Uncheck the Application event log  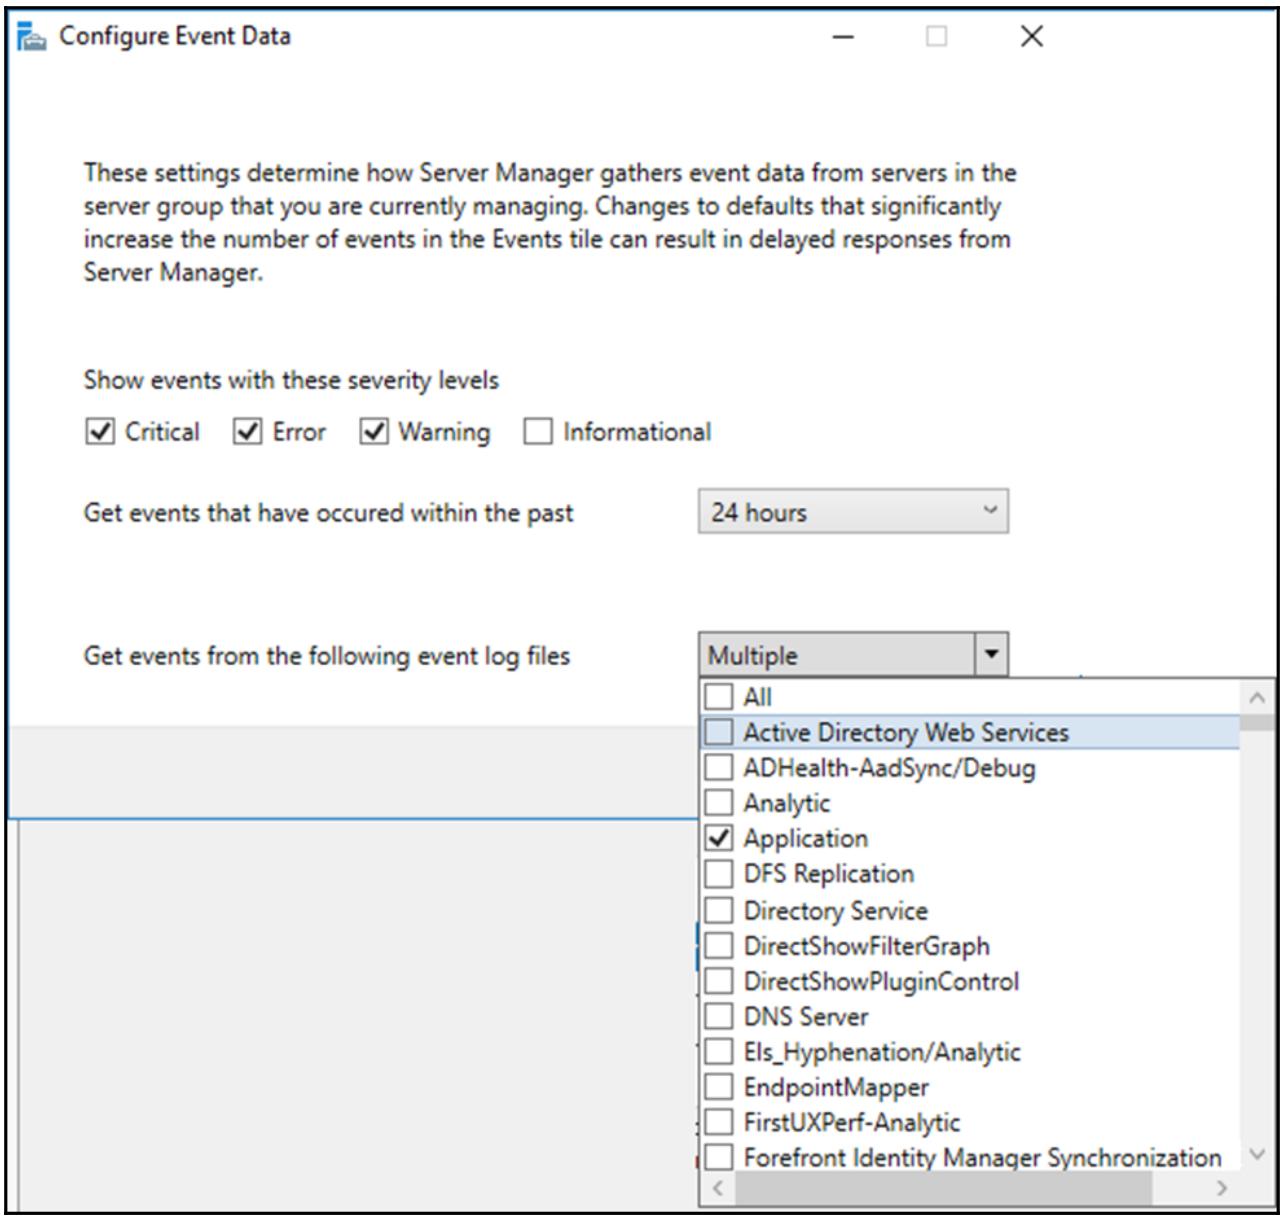tap(719, 838)
